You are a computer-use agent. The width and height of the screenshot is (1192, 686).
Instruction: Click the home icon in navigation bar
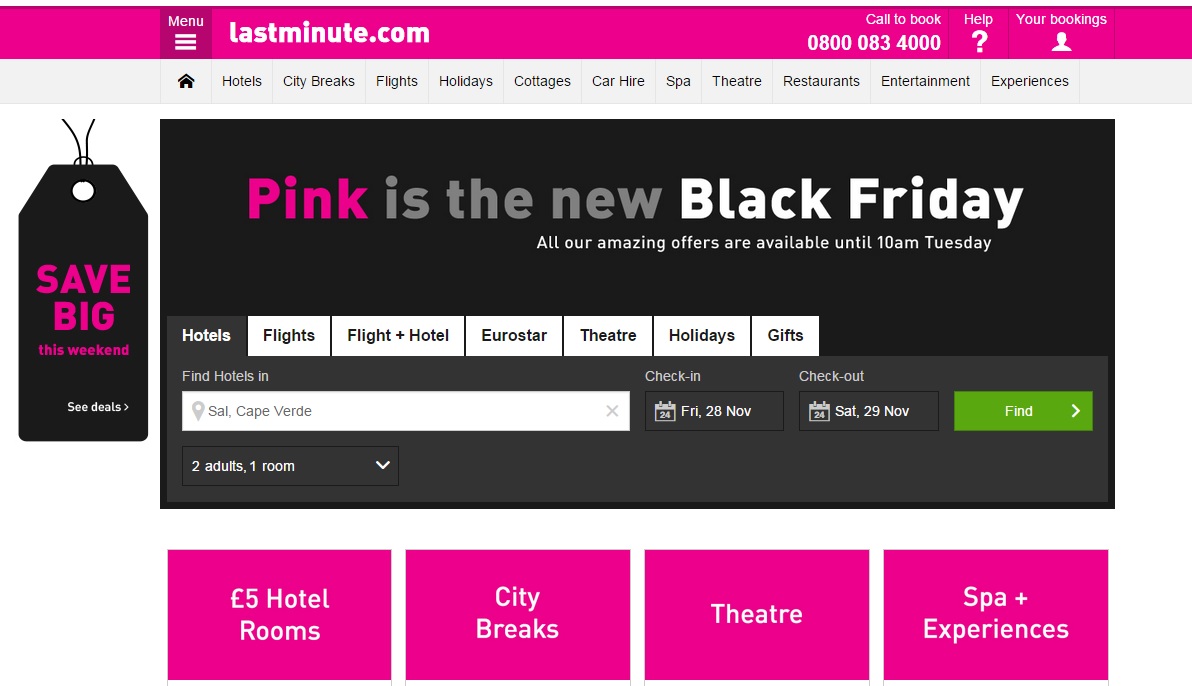tap(186, 81)
